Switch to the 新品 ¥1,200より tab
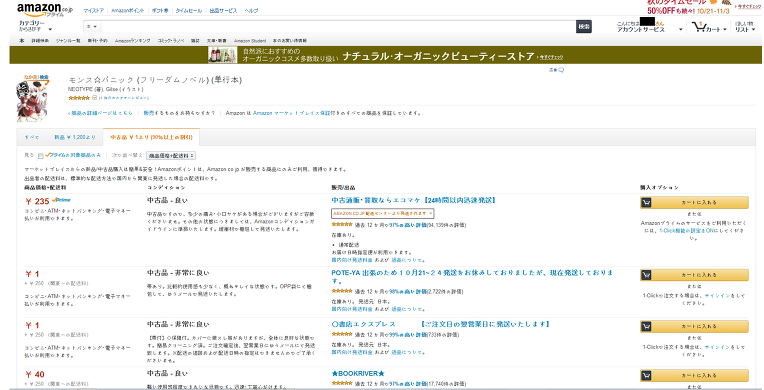764x390 pixels. tap(75, 137)
